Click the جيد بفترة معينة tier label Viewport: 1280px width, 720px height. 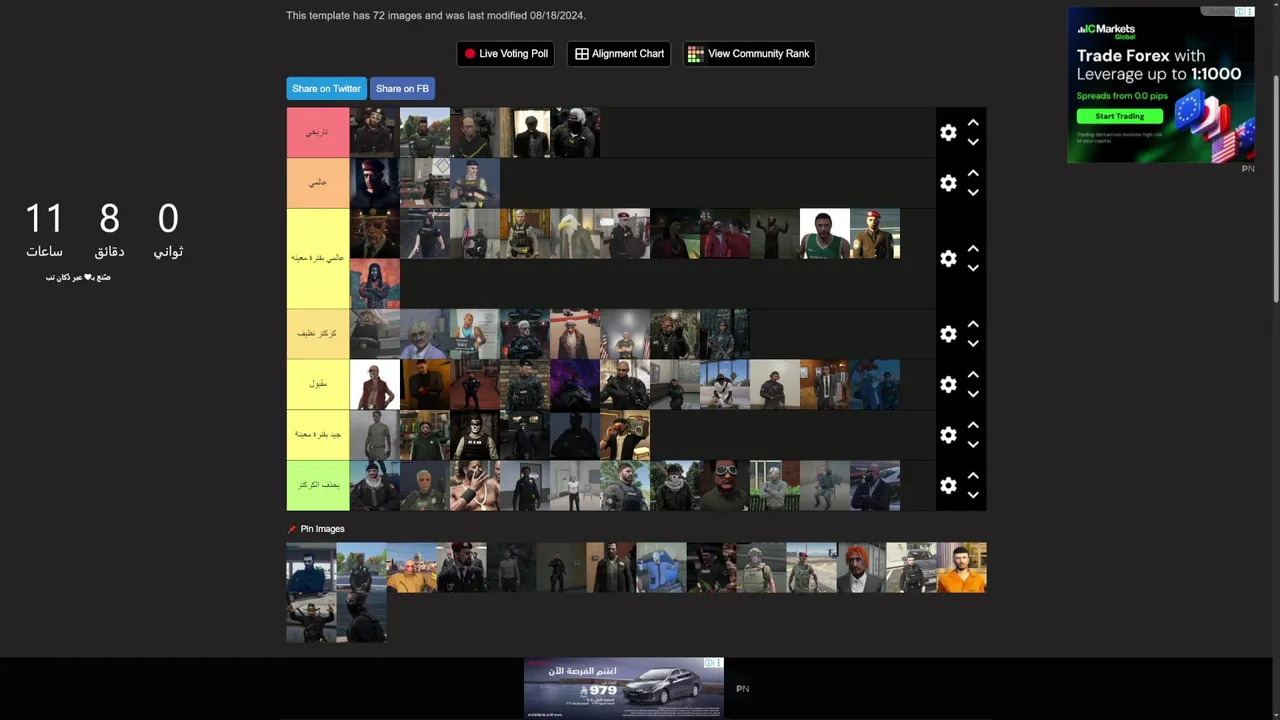click(x=318, y=435)
